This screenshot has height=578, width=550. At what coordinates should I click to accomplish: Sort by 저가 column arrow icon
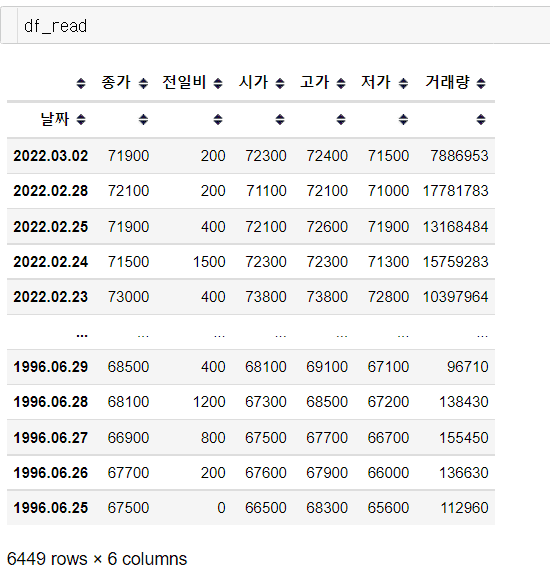[x=403, y=83]
